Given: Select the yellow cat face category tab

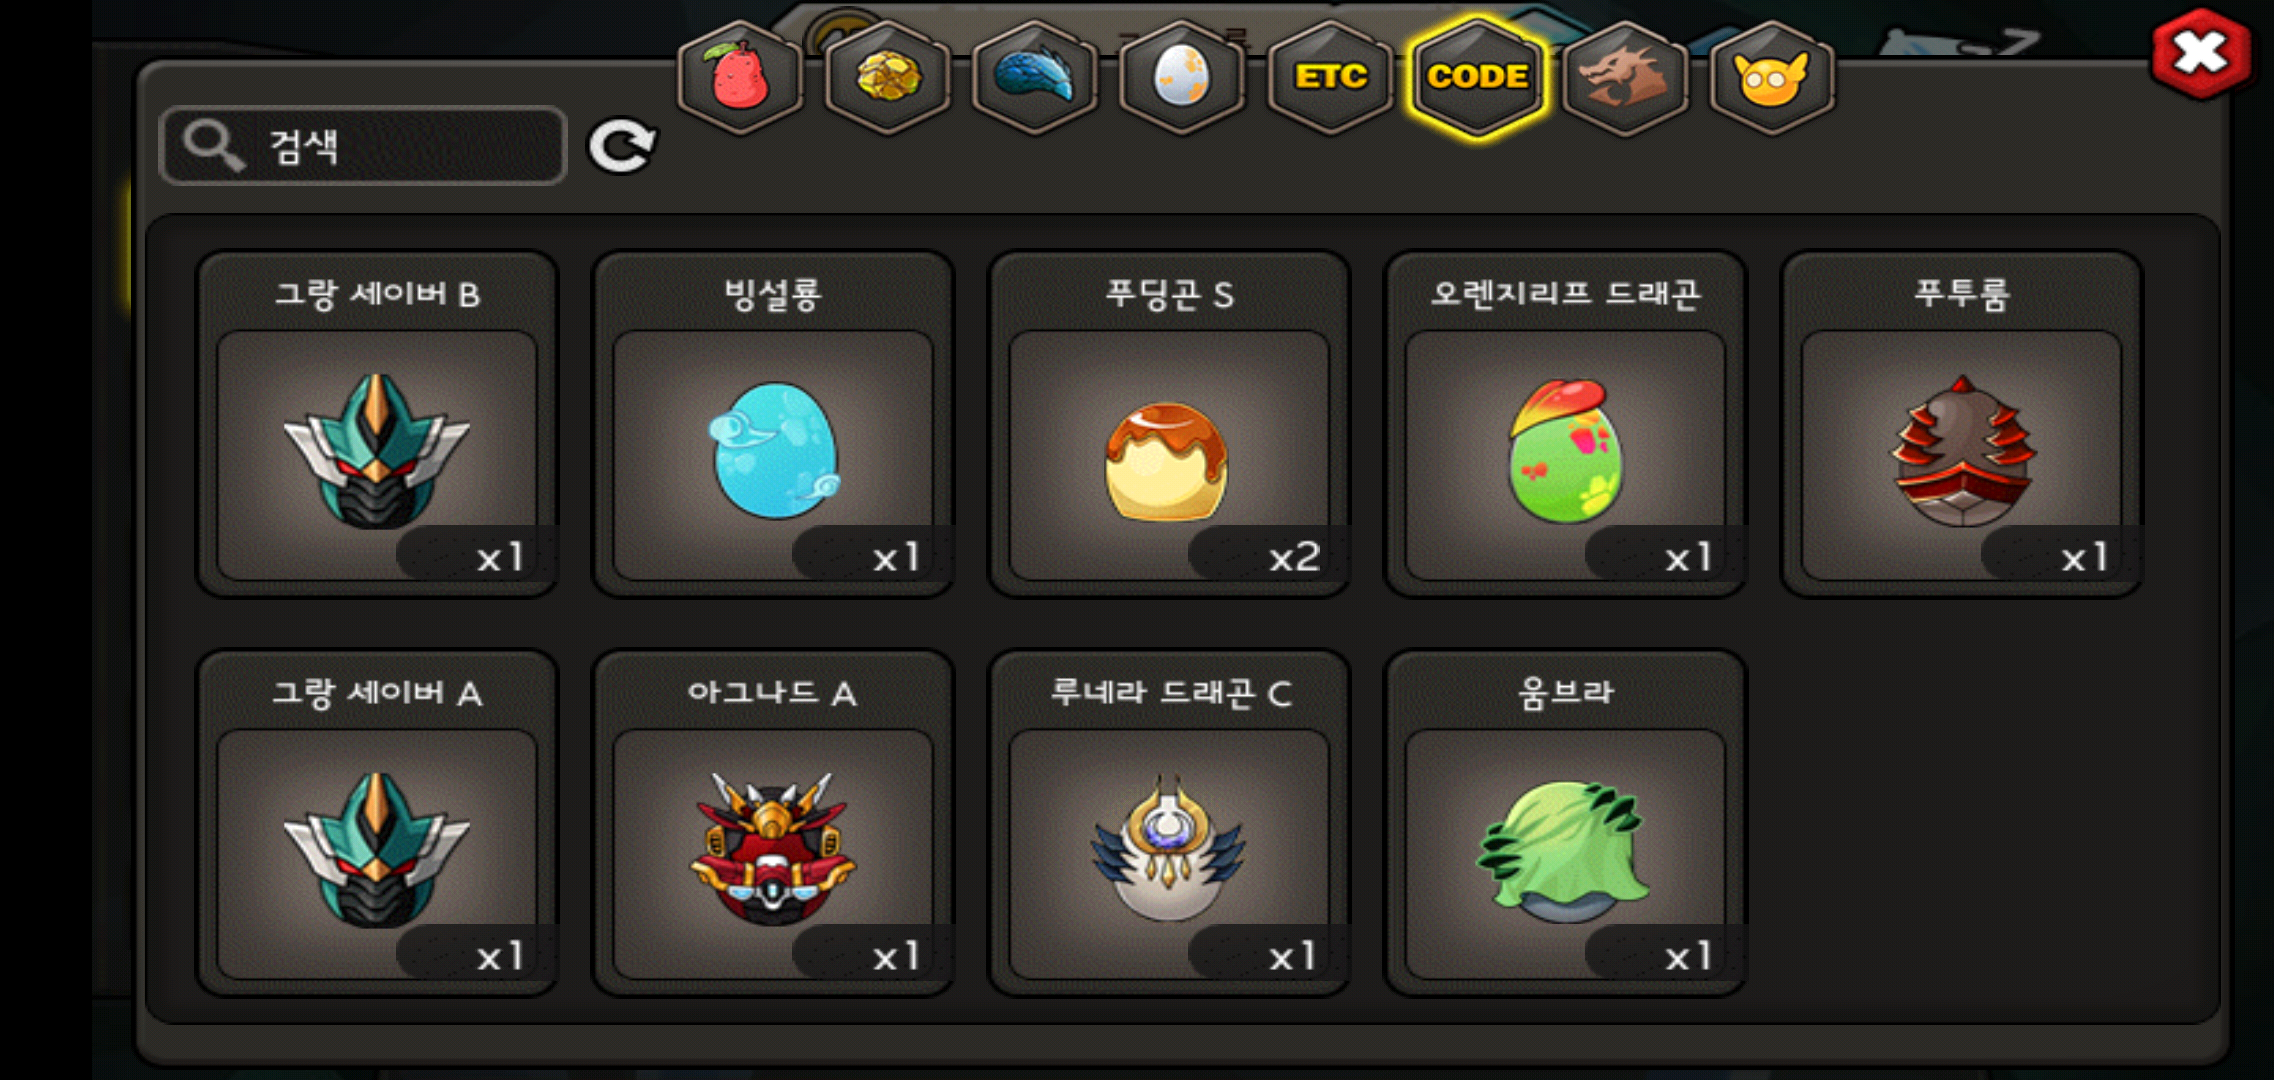Looking at the screenshot, I should (1772, 77).
